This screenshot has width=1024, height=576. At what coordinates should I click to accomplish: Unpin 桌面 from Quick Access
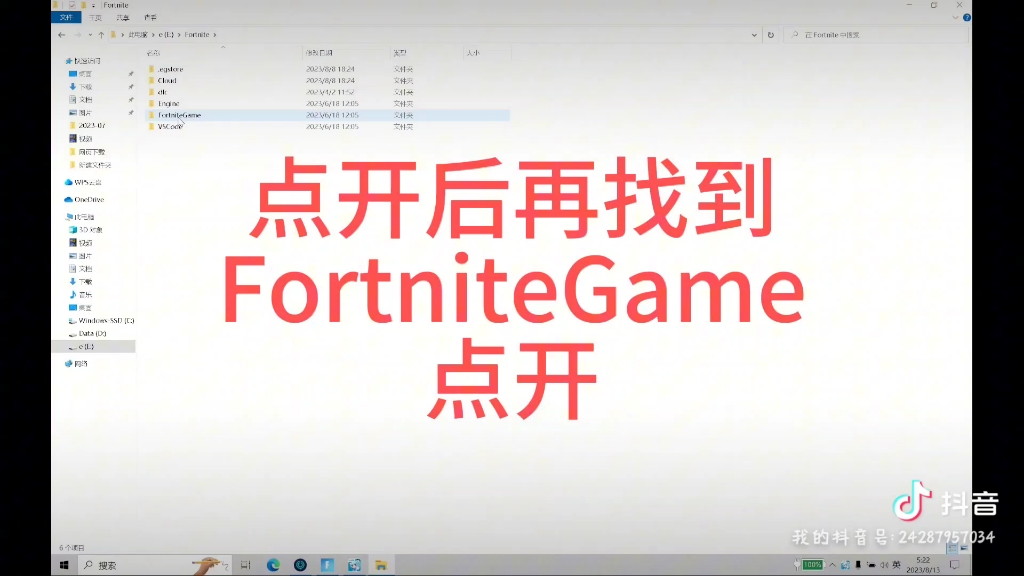[129, 73]
